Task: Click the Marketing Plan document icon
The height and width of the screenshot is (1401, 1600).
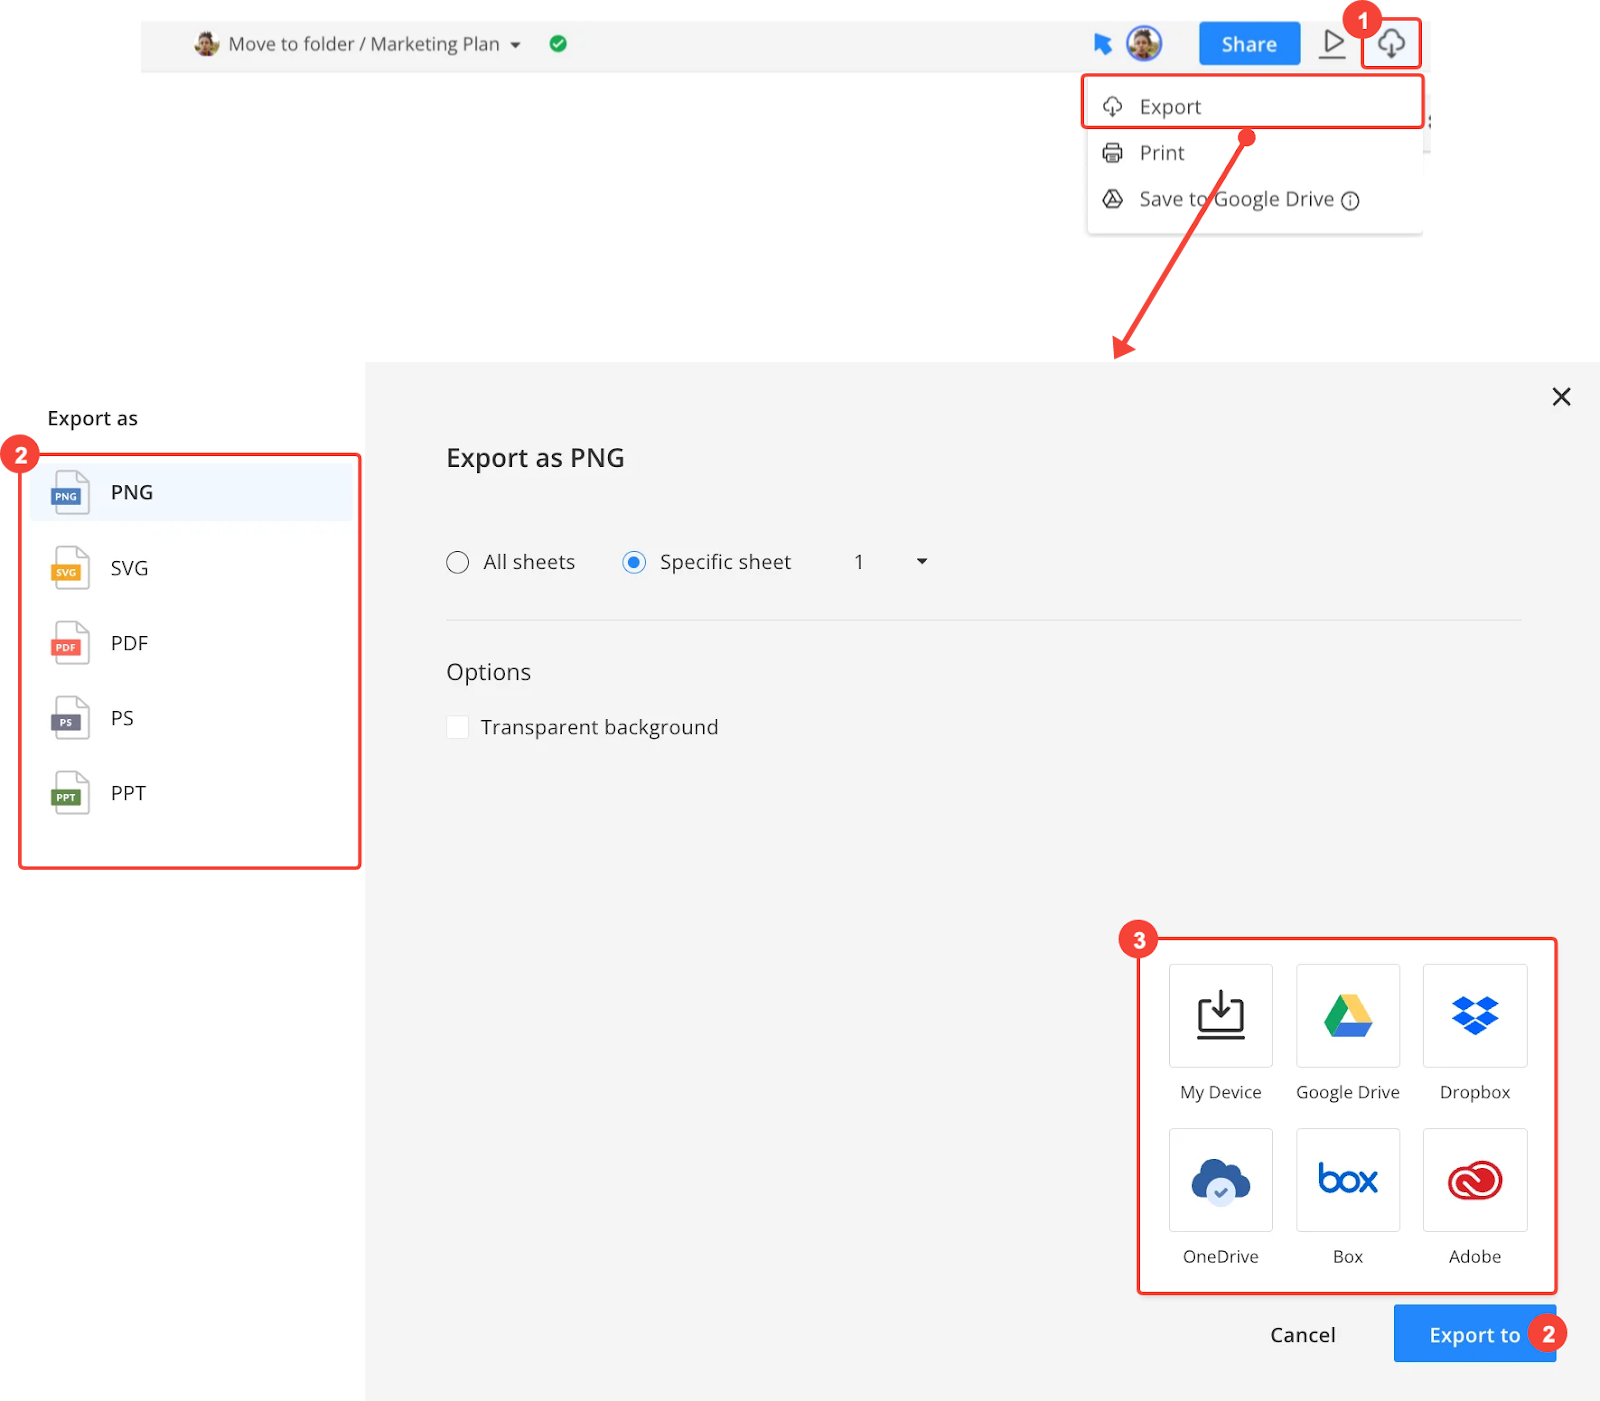Action: coord(207,43)
